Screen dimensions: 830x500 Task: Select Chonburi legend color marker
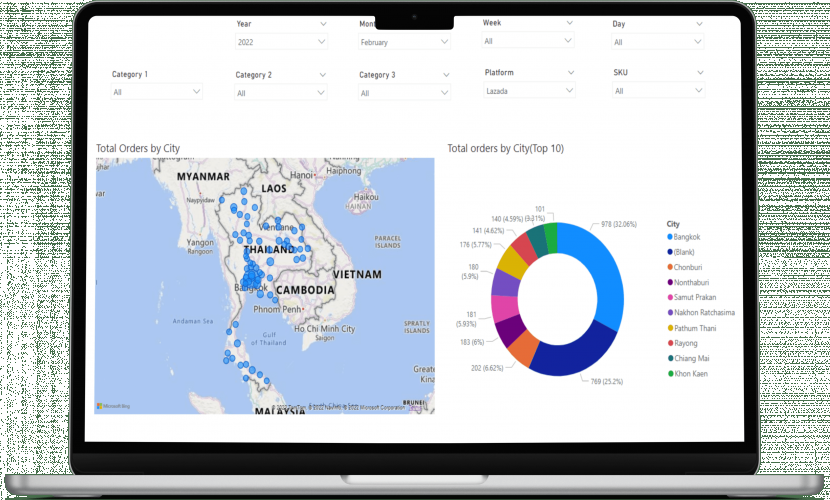point(670,267)
